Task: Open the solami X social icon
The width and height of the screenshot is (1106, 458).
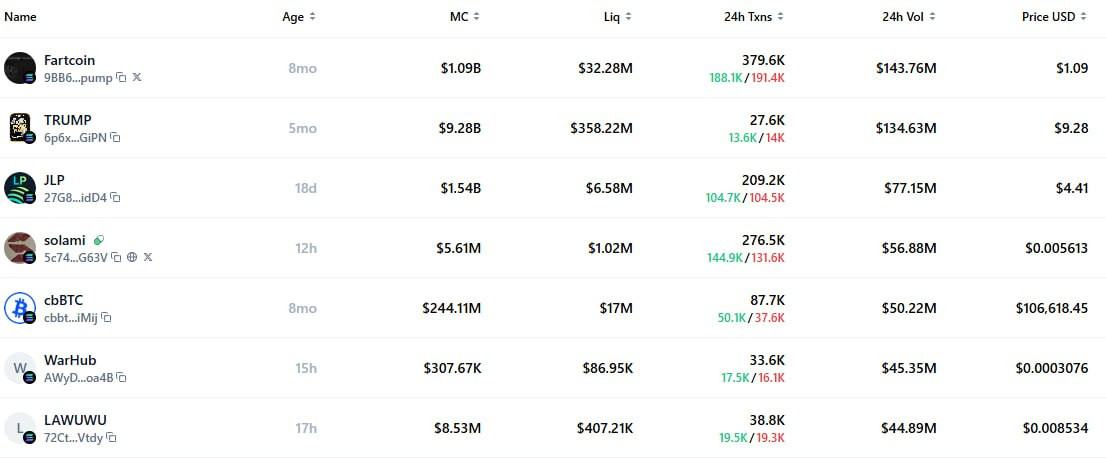Action: (147, 258)
